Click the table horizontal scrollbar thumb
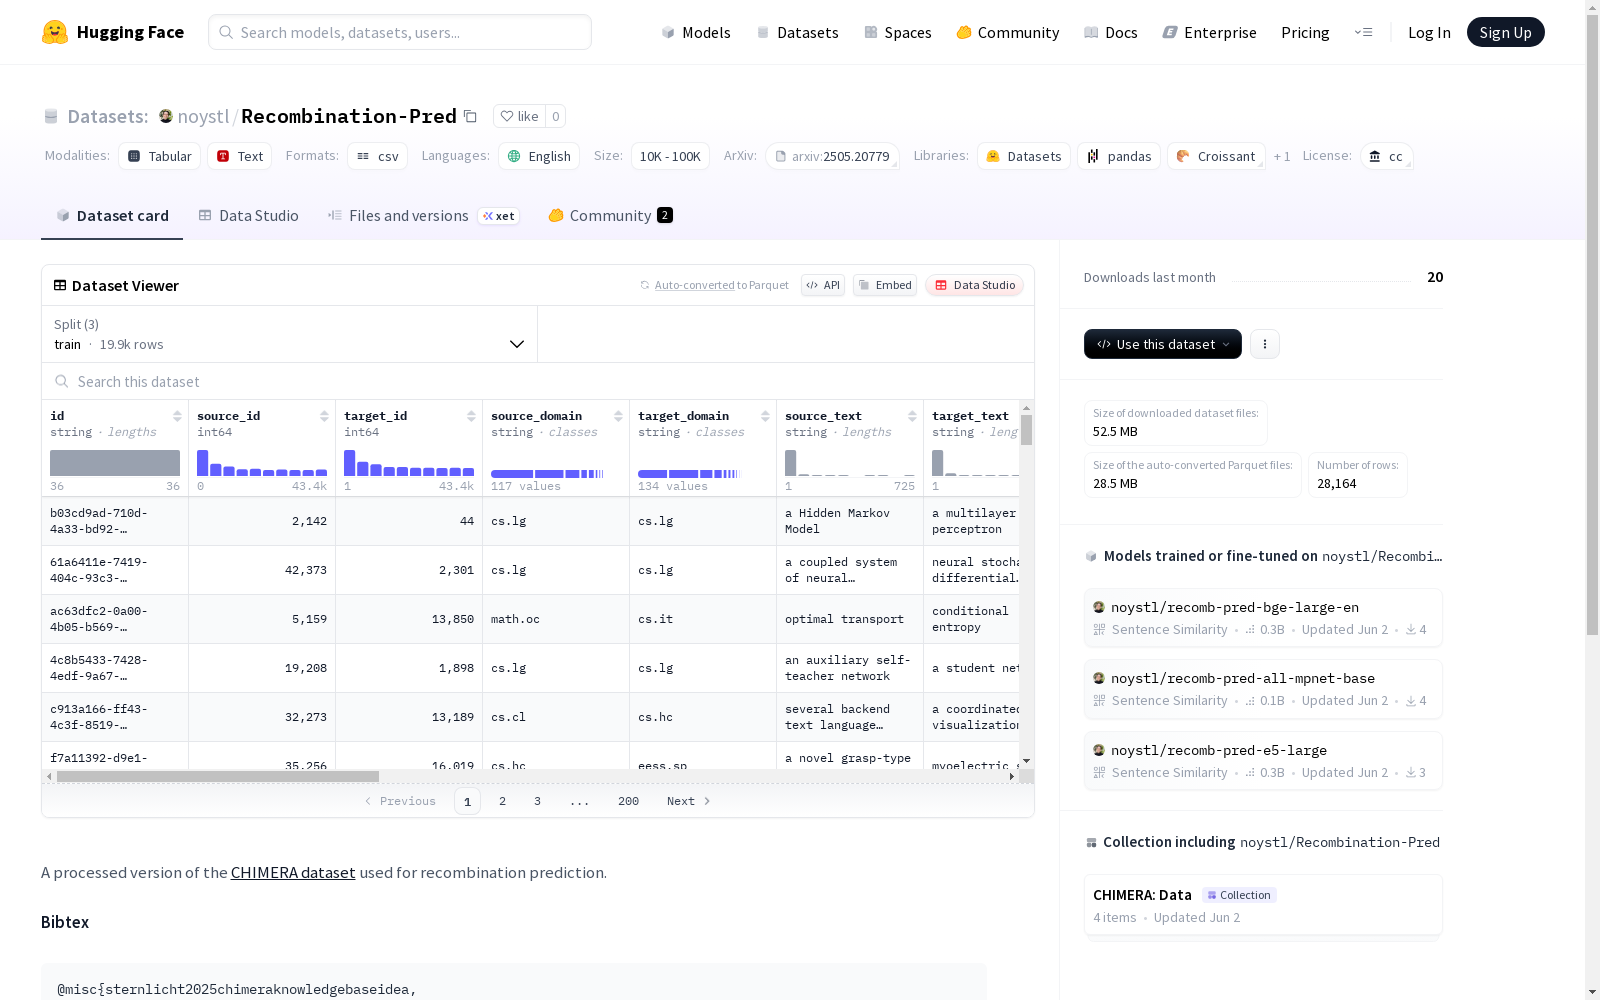1600x1000 pixels. click(218, 776)
